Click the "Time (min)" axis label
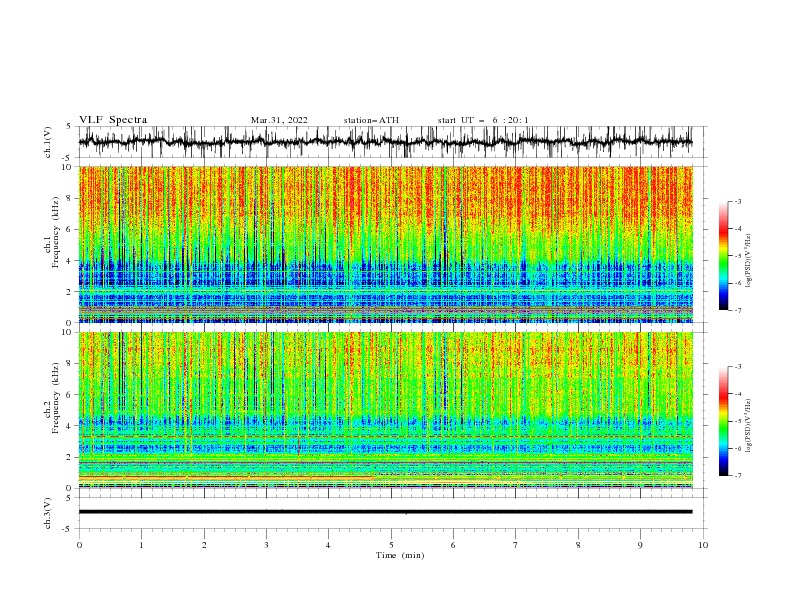This screenshot has width=792, height=612. click(400, 555)
